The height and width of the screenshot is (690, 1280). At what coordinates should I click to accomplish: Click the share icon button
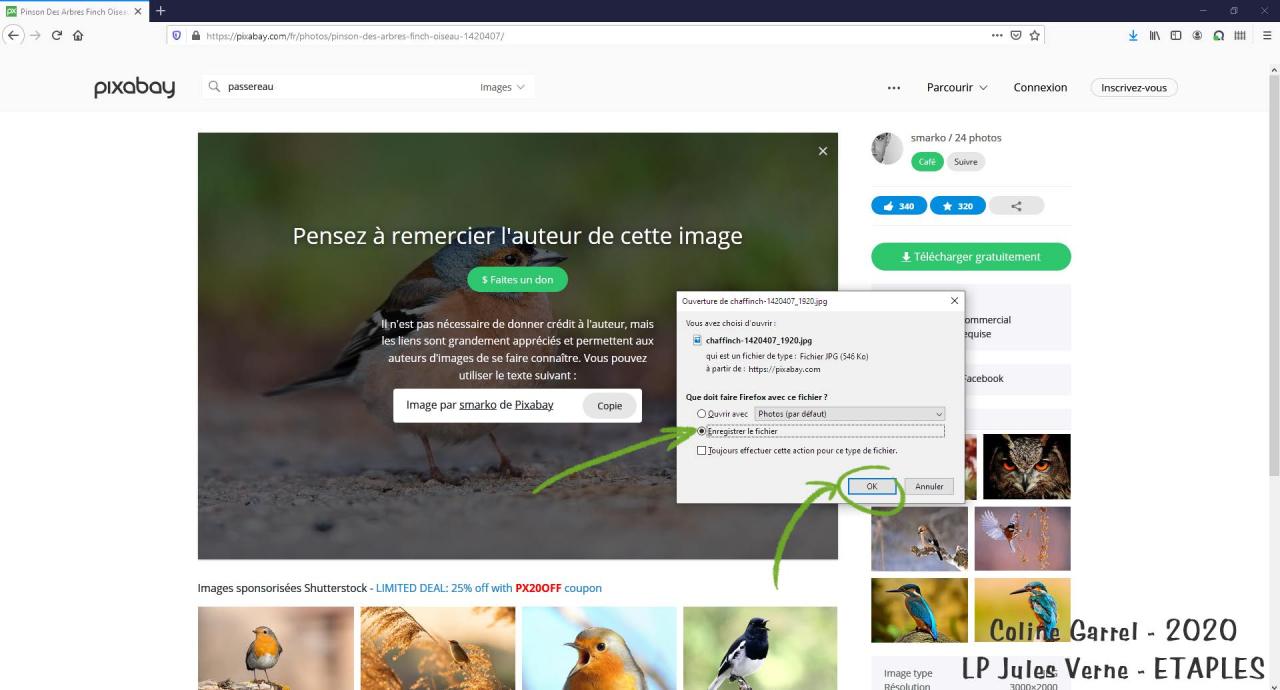pos(1016,206)
